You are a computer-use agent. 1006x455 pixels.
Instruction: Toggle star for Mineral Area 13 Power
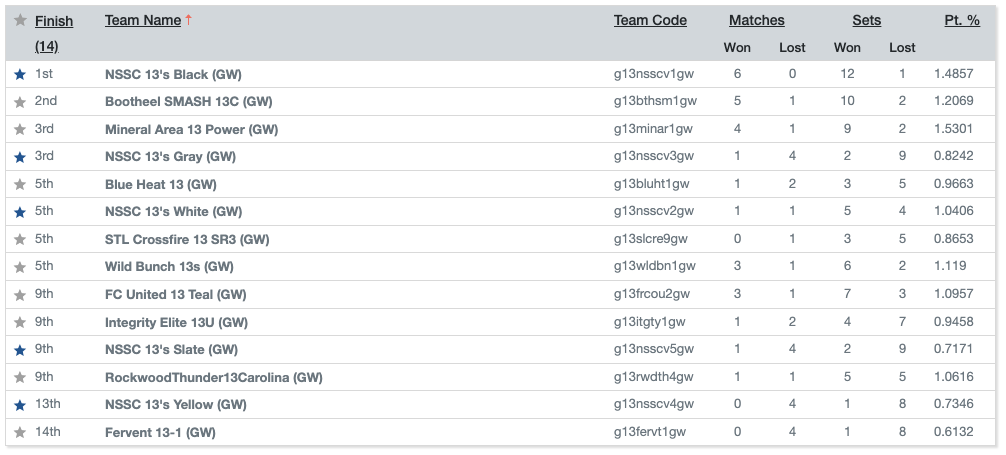pyautogui.click(x=20, y=130)
